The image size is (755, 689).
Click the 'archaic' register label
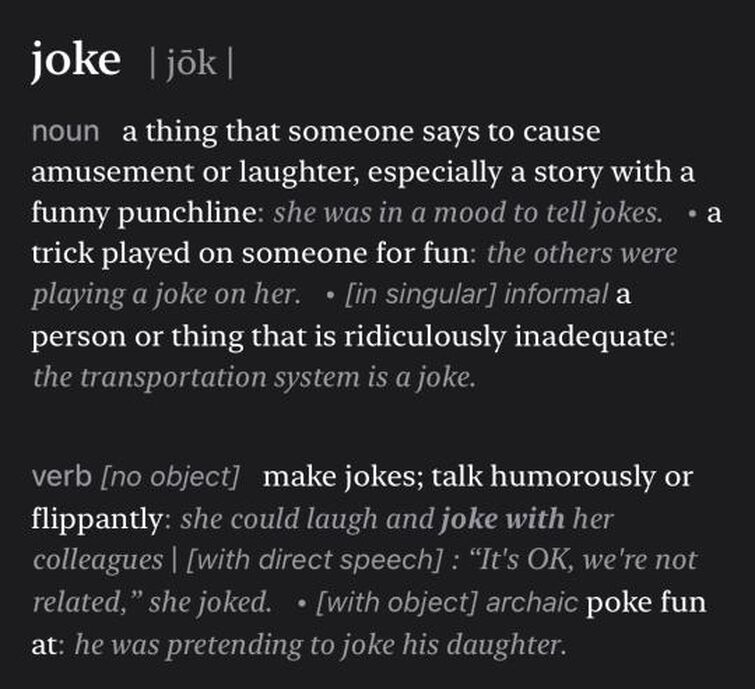(532, 602)
